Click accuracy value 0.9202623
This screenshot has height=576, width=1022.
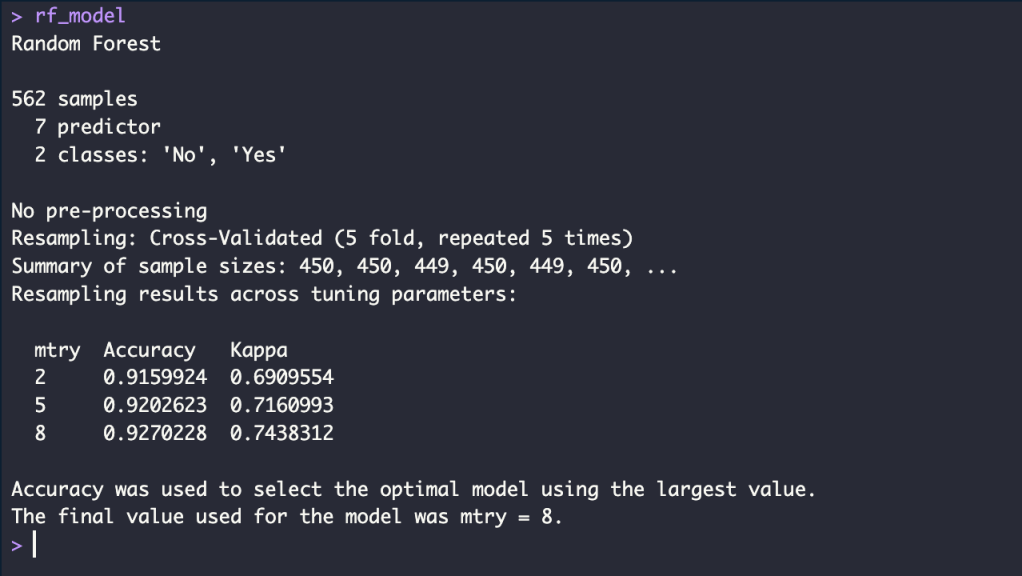(x=155, y=406)
